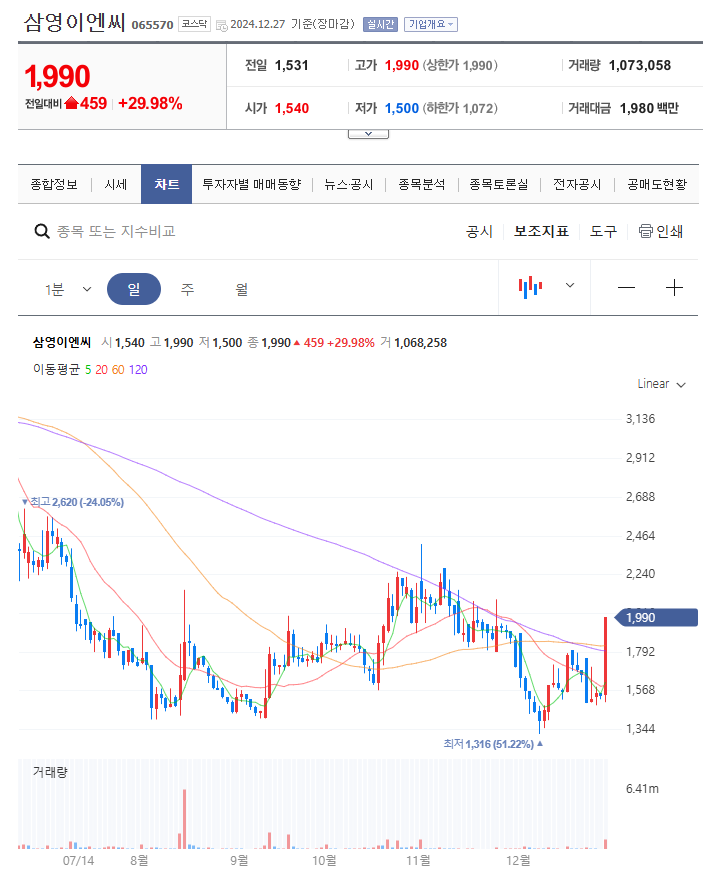The image size is (703, 873).
Task: Click the 코스닥 market badge
Action: click(x=194, y=24)
